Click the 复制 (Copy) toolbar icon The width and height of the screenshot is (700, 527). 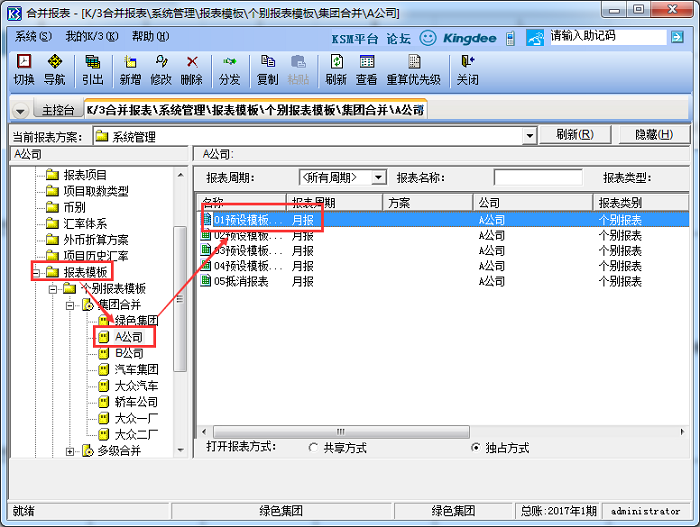267,69
